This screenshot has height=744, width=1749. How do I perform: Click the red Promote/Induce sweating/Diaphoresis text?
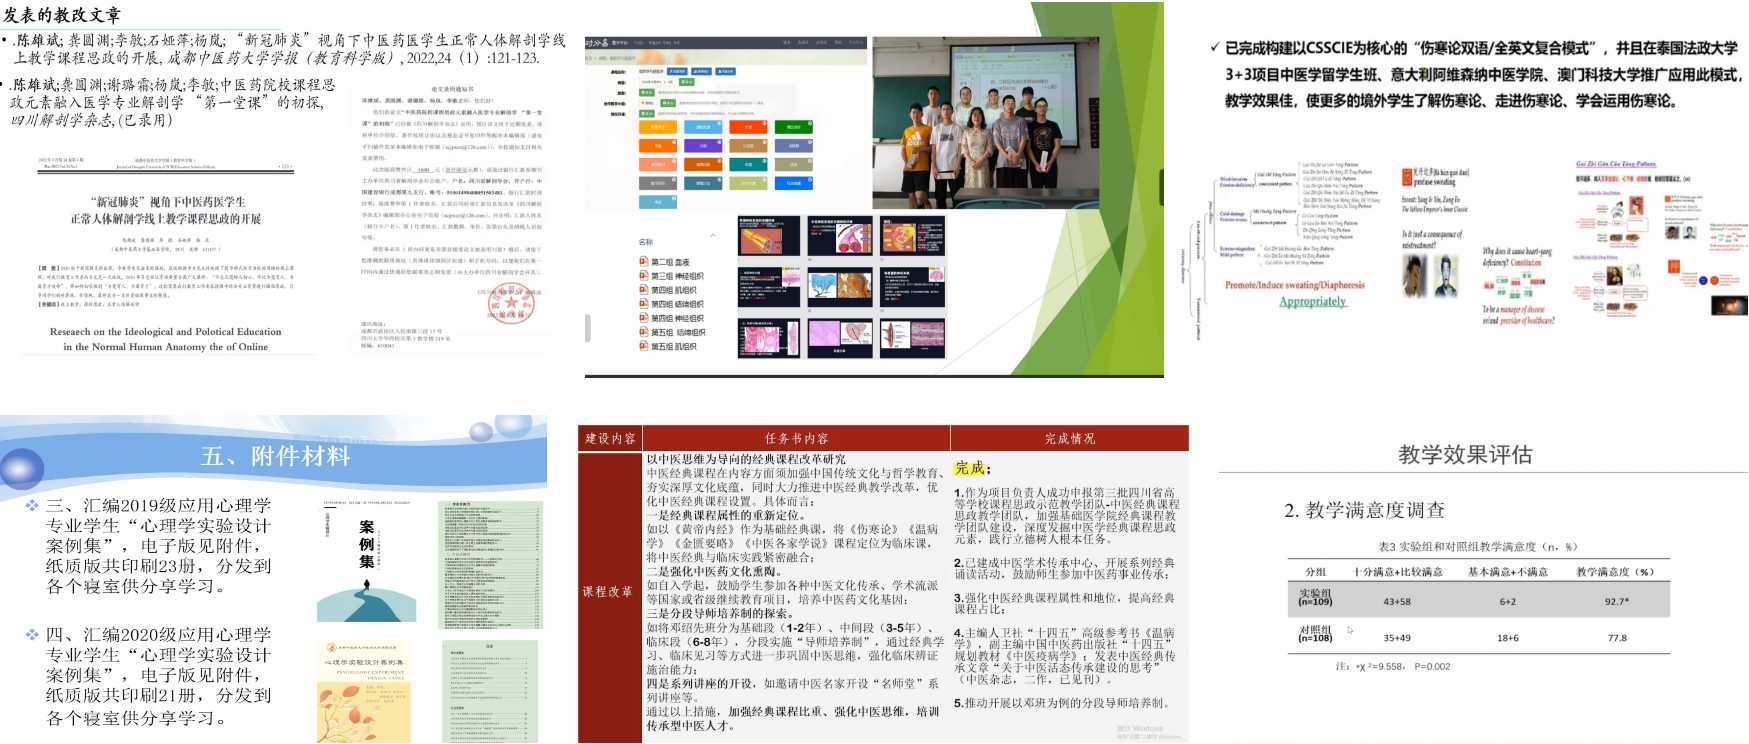tap(1294, 285)
